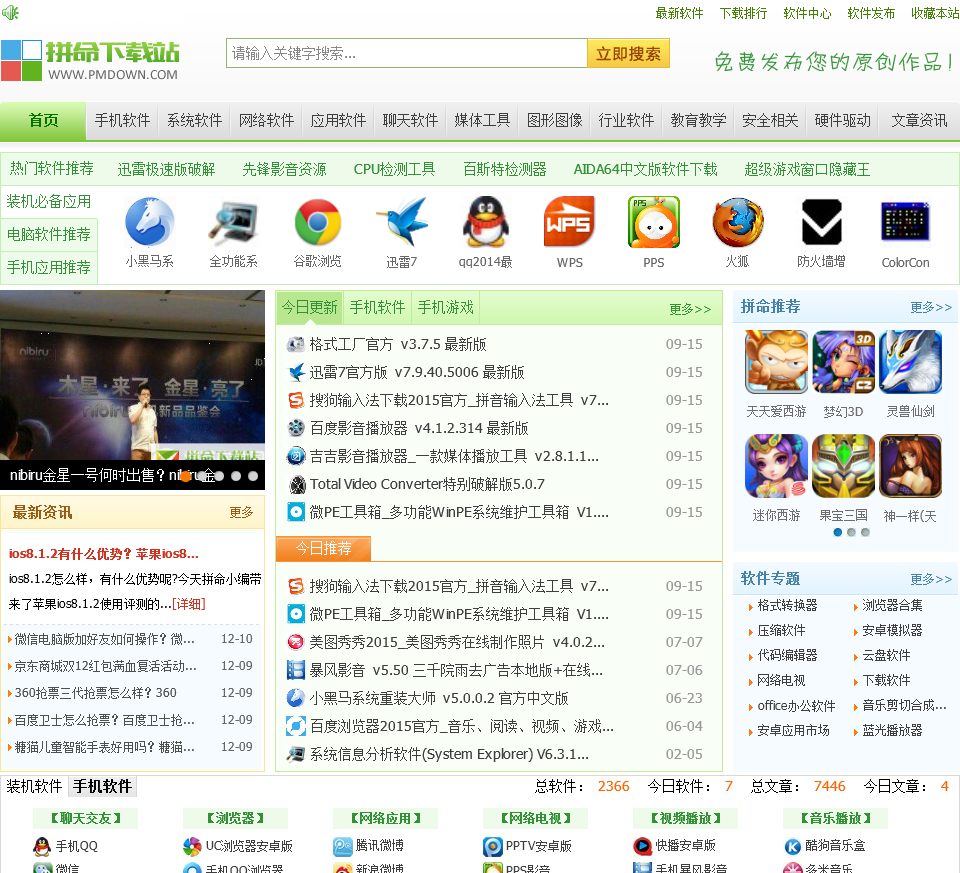Open 格式转换器 topic link
Viewport: 960px width, 873px height.
point(787,605)
